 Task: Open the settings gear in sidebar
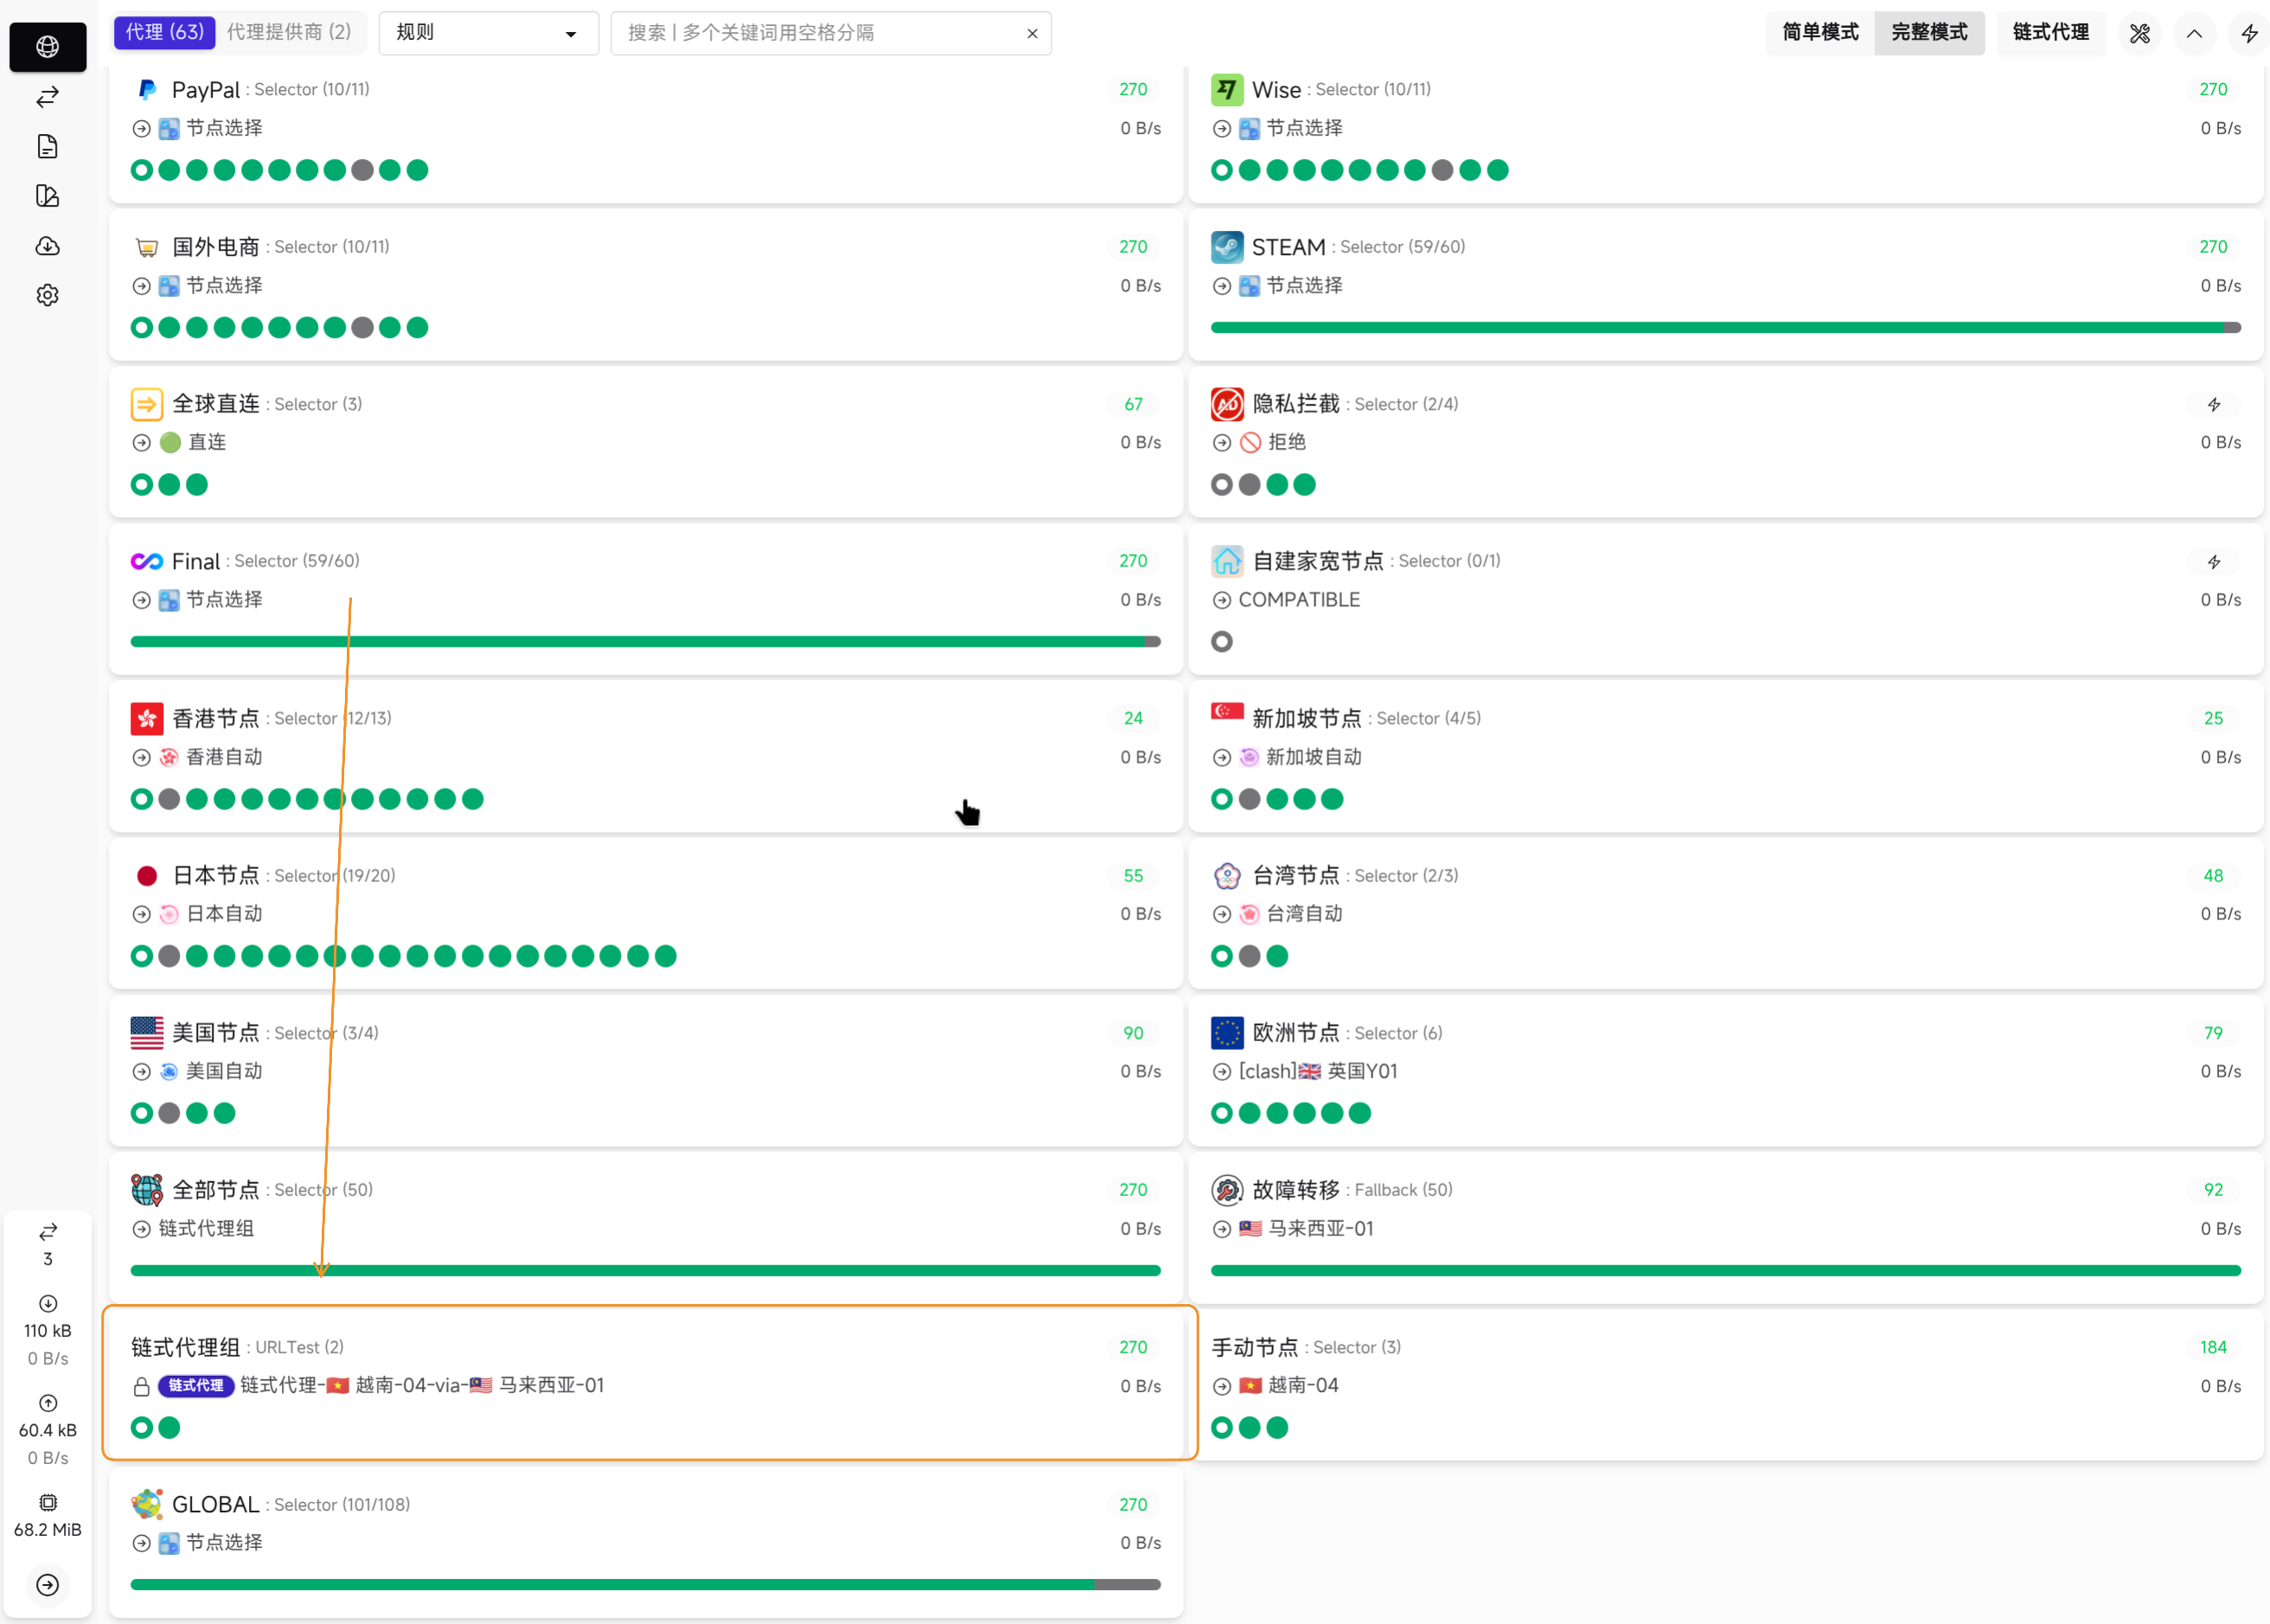click(x=47, y=295)
